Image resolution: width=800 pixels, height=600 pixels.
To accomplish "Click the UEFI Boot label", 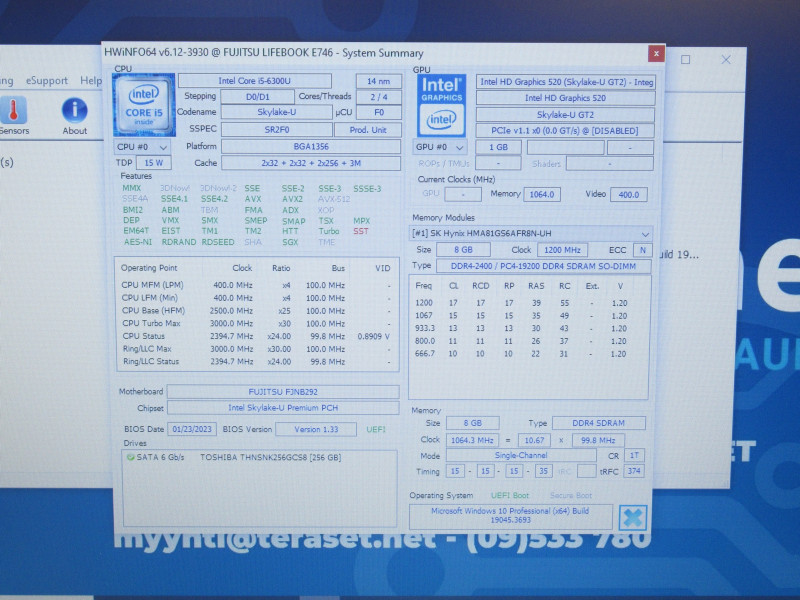I will [x=510, y=495].
